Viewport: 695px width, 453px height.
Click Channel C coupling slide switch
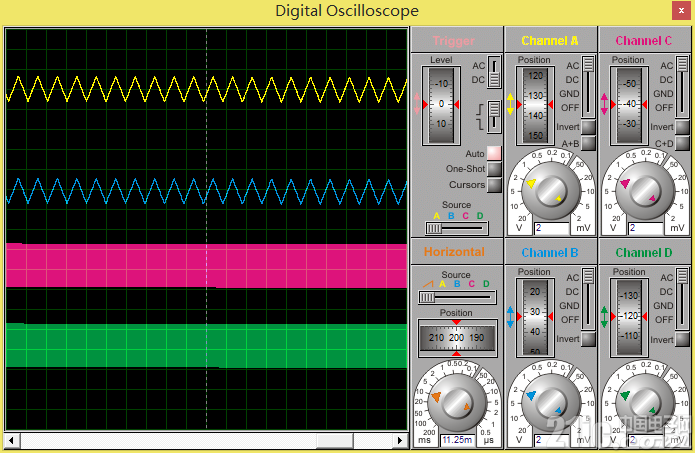tap(682, 86)
